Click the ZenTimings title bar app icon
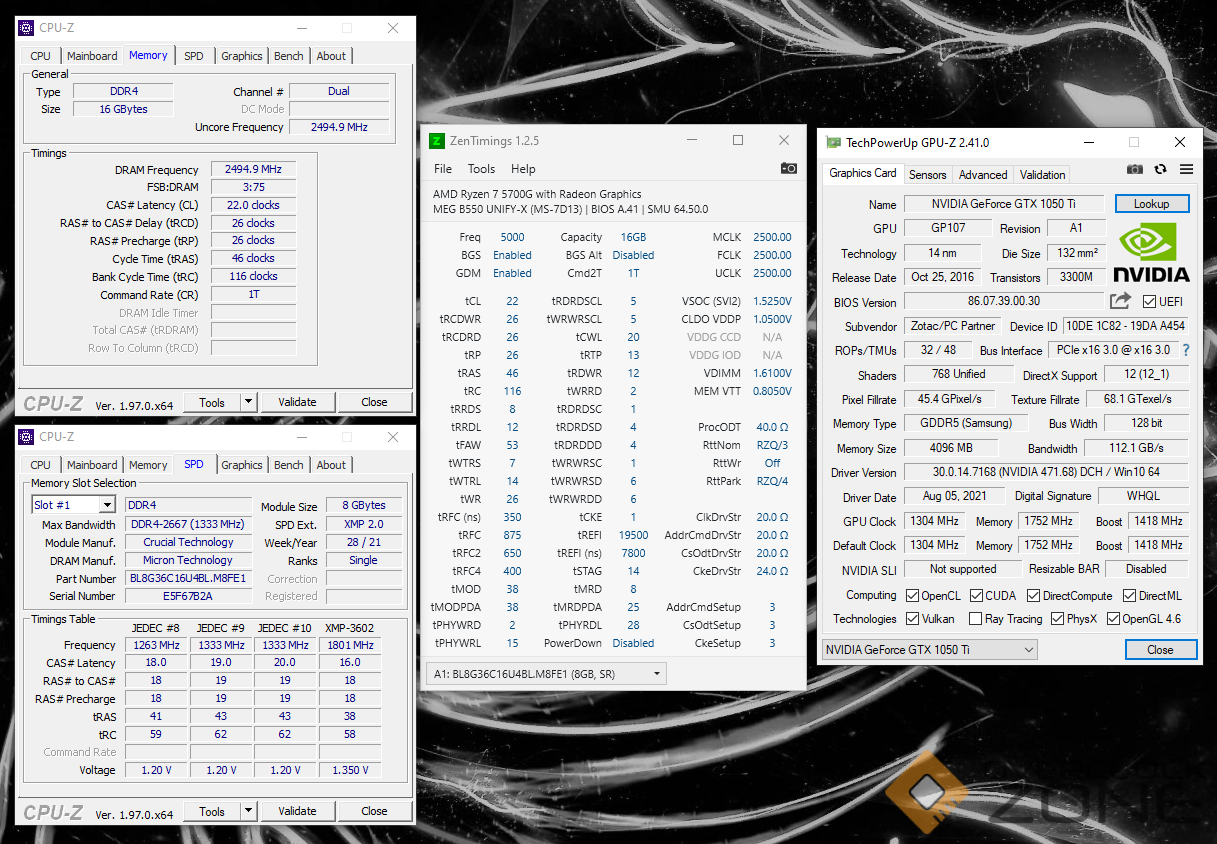Screen dimensions: 1217x844 (x=436, y=141)
